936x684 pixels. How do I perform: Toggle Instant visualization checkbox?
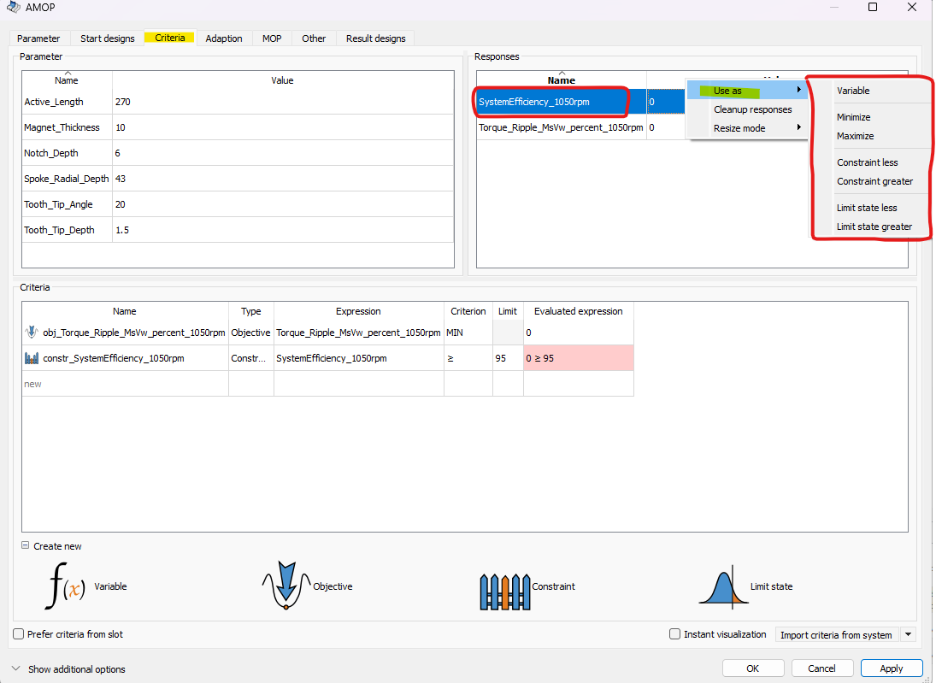(675, 634)
